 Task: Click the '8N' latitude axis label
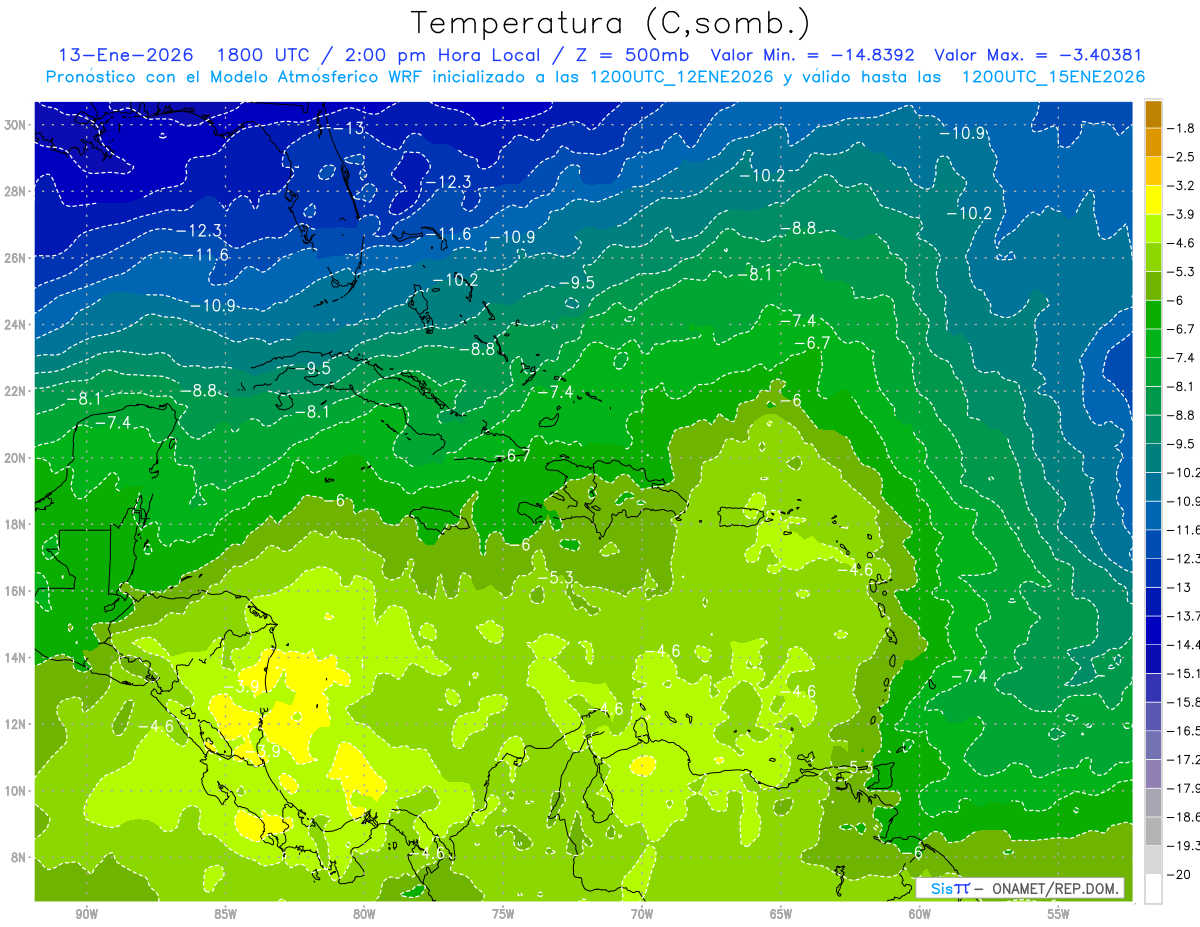tap(17, 858)
